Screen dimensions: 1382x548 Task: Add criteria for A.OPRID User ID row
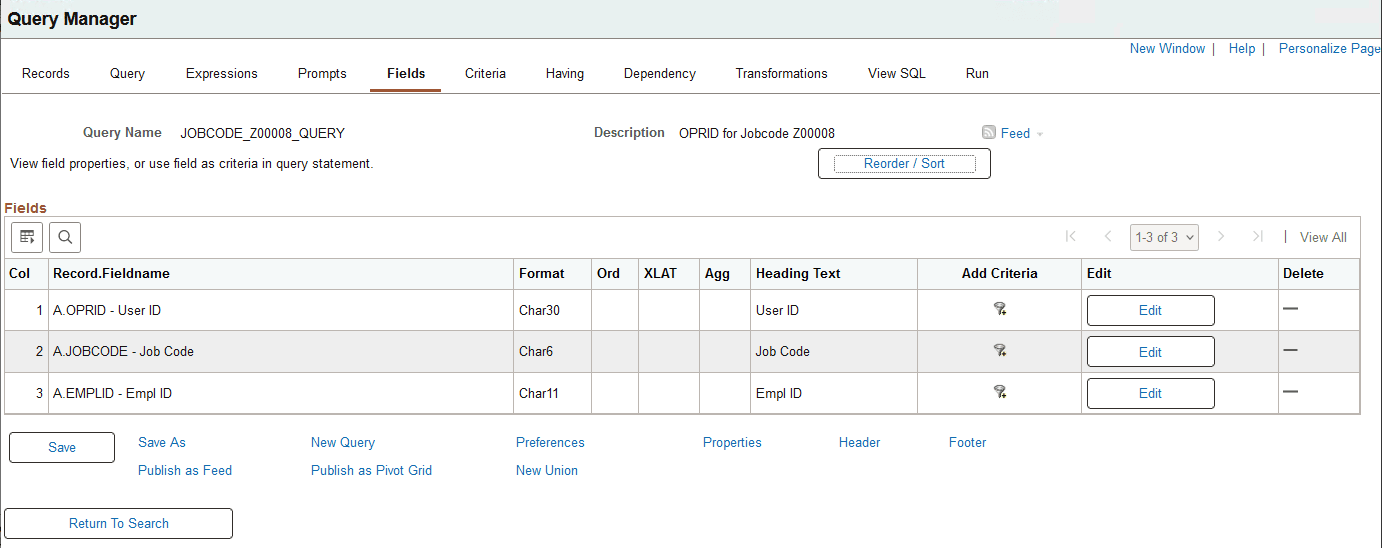click(x=999, y=310)
